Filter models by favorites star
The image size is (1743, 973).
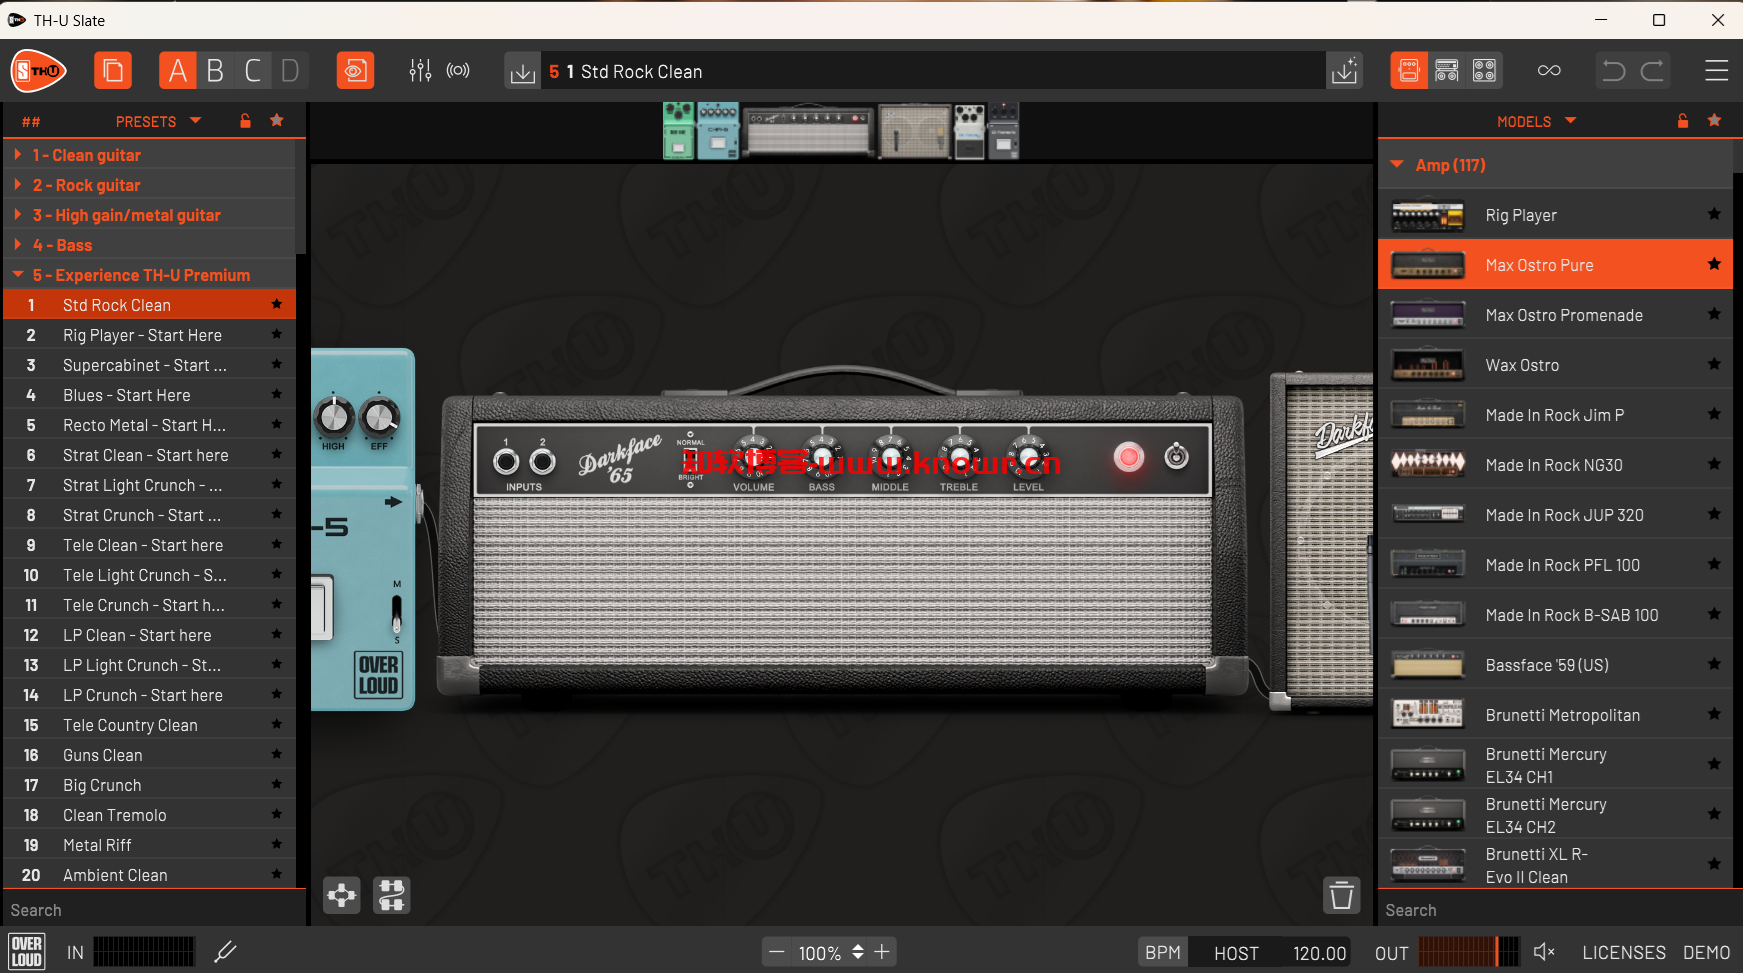[1714, 120]
